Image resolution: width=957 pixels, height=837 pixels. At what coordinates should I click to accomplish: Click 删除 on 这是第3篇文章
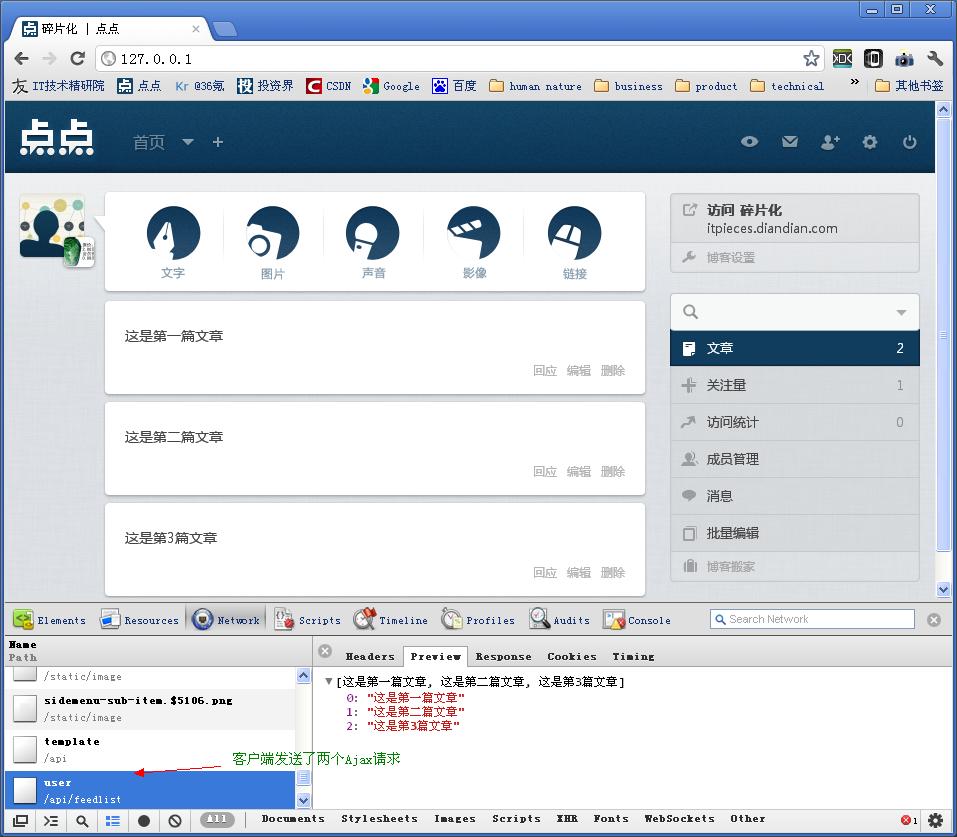coord(613,572)
